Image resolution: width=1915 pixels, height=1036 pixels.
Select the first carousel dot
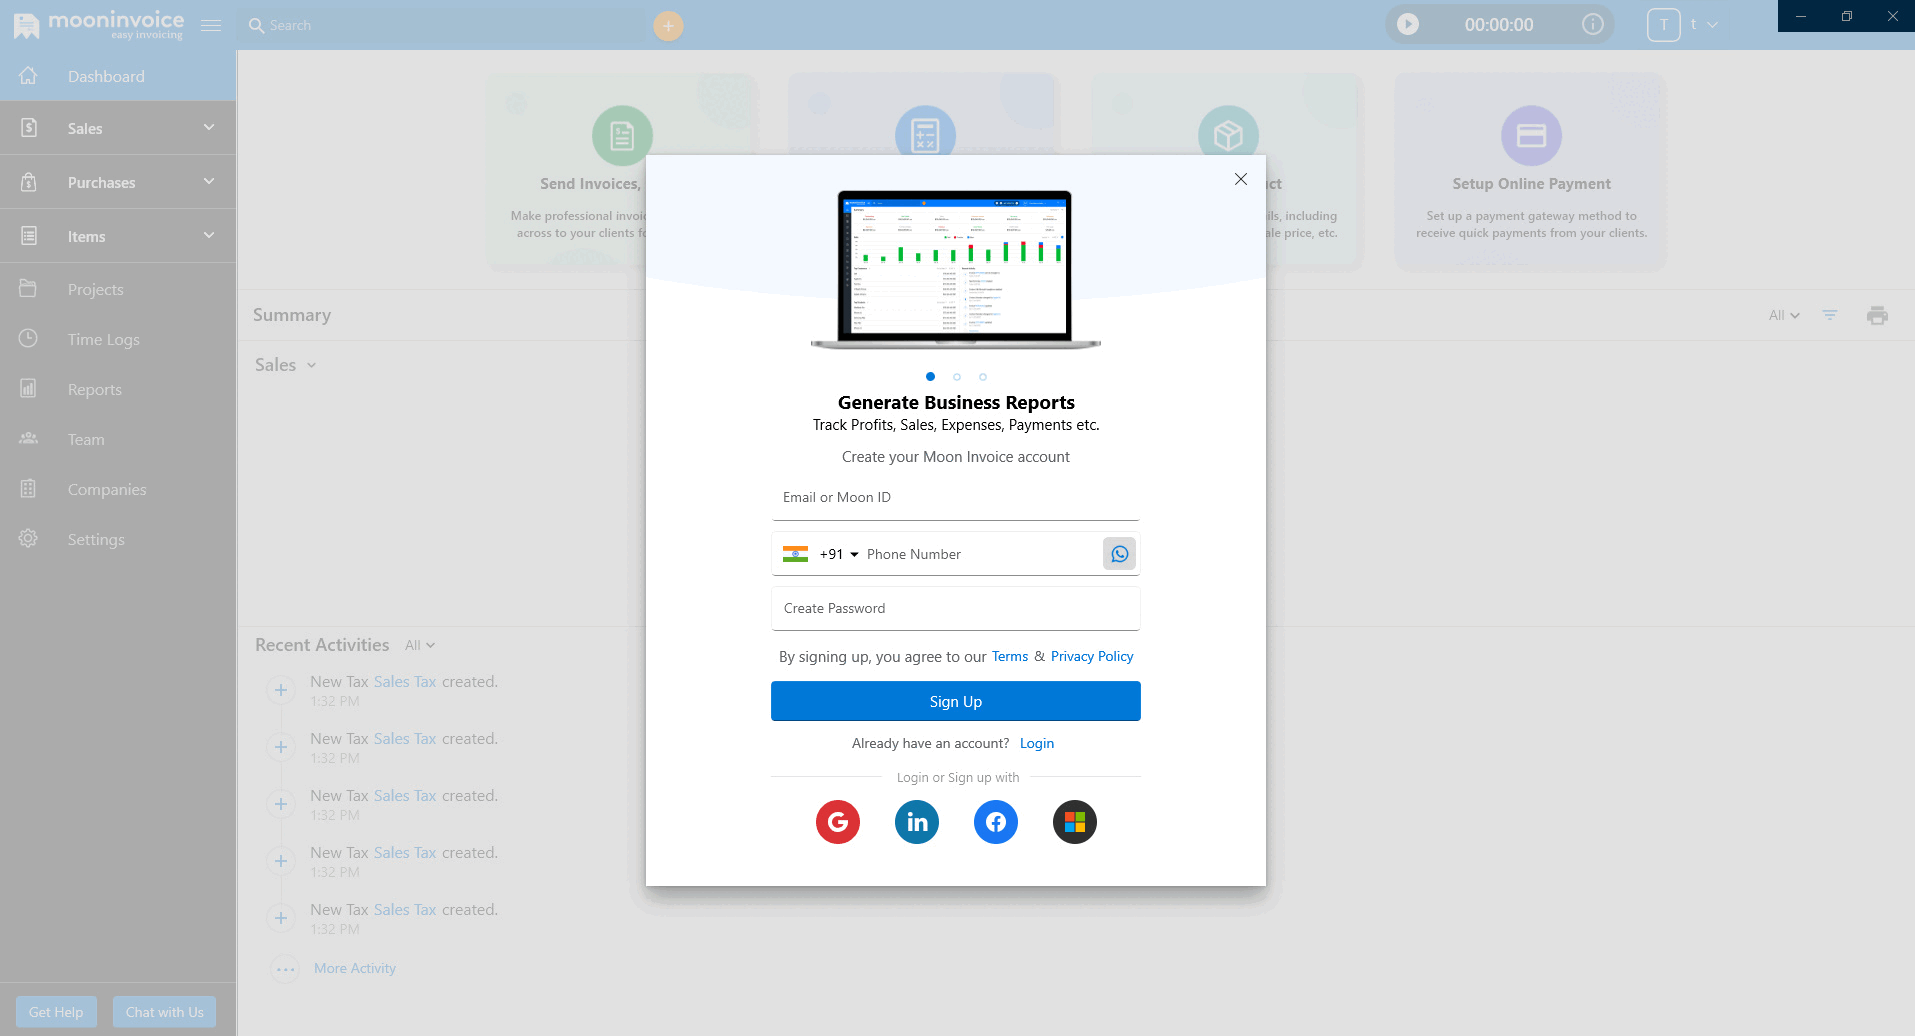pyautogui.click(x=930, y=377)
